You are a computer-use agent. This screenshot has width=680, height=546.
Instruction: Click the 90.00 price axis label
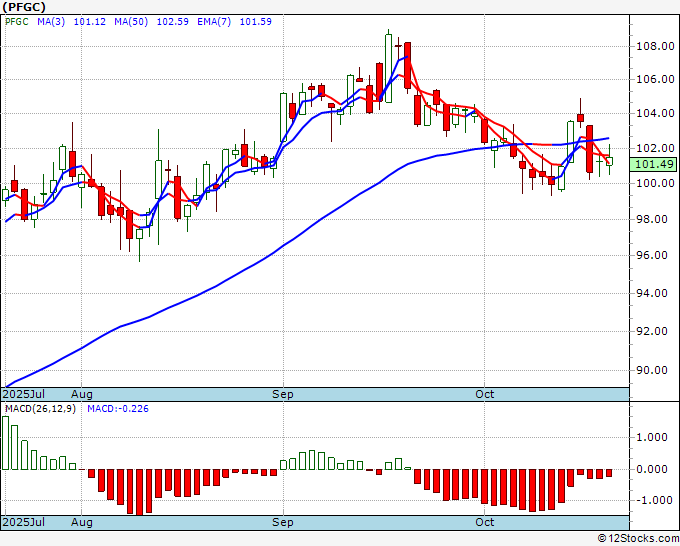pos(652,370)
